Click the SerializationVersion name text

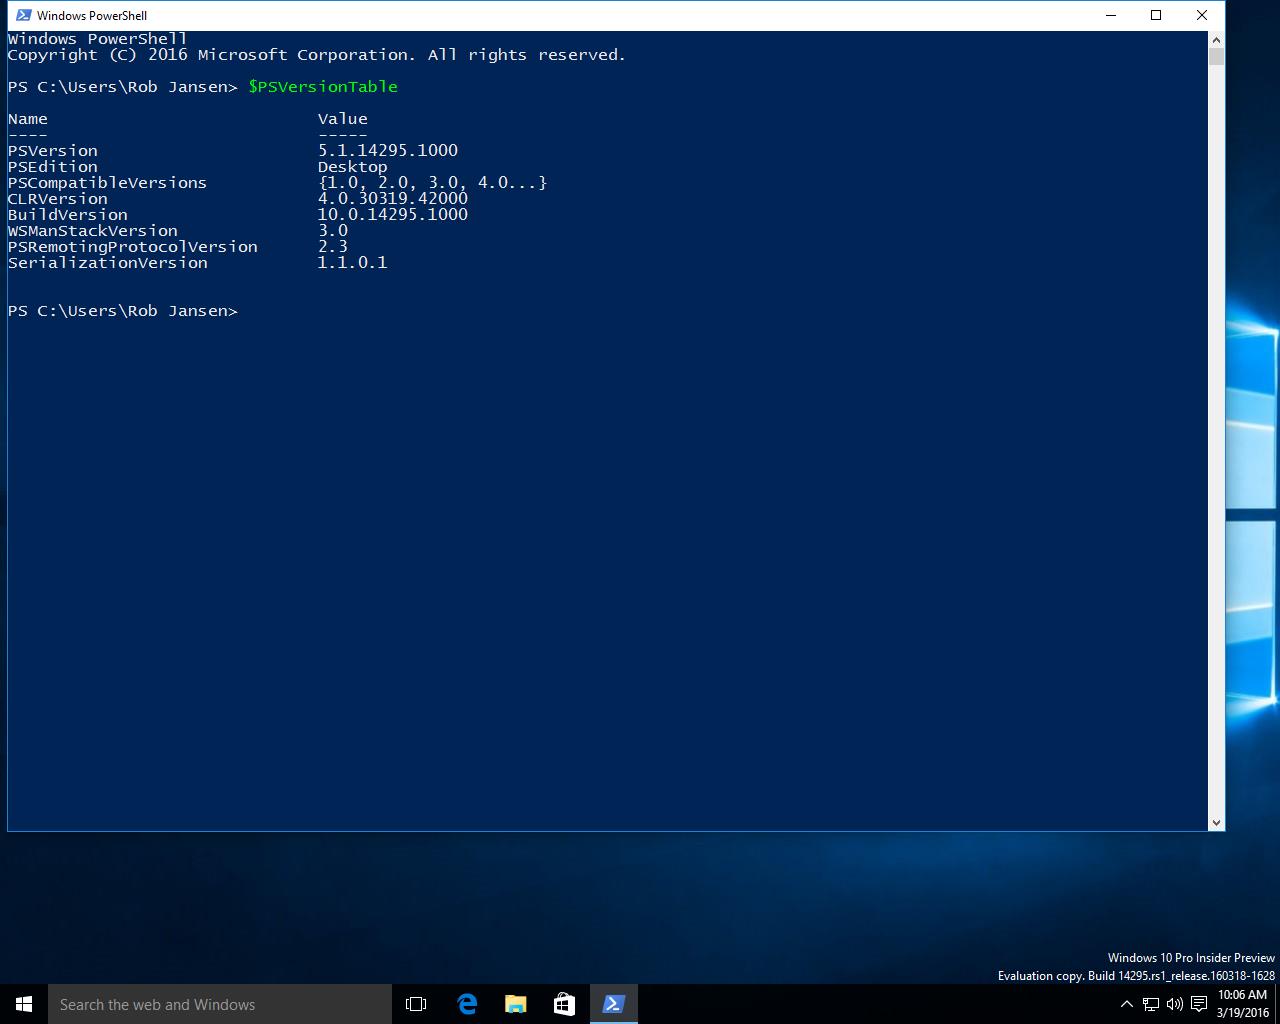[108, 263]
